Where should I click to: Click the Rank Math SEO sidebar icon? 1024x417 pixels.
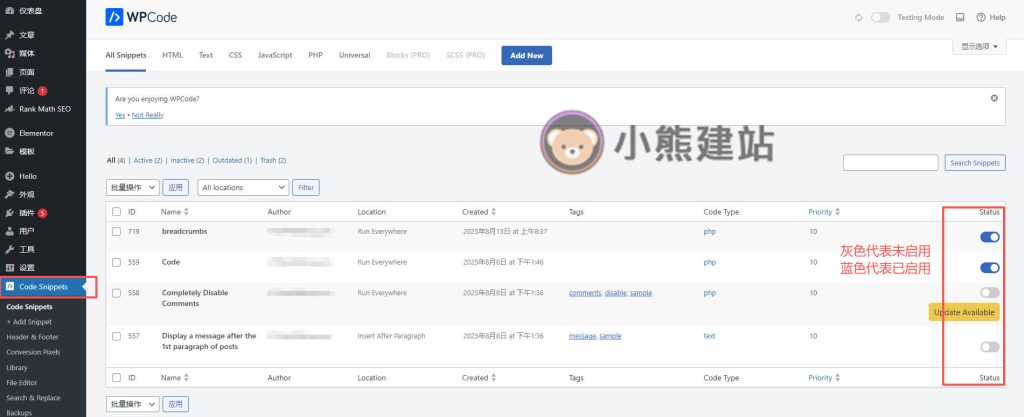9,109
